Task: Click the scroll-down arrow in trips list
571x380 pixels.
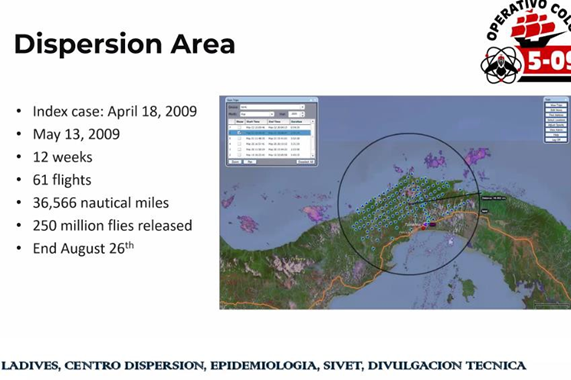Action: (312, 155)
